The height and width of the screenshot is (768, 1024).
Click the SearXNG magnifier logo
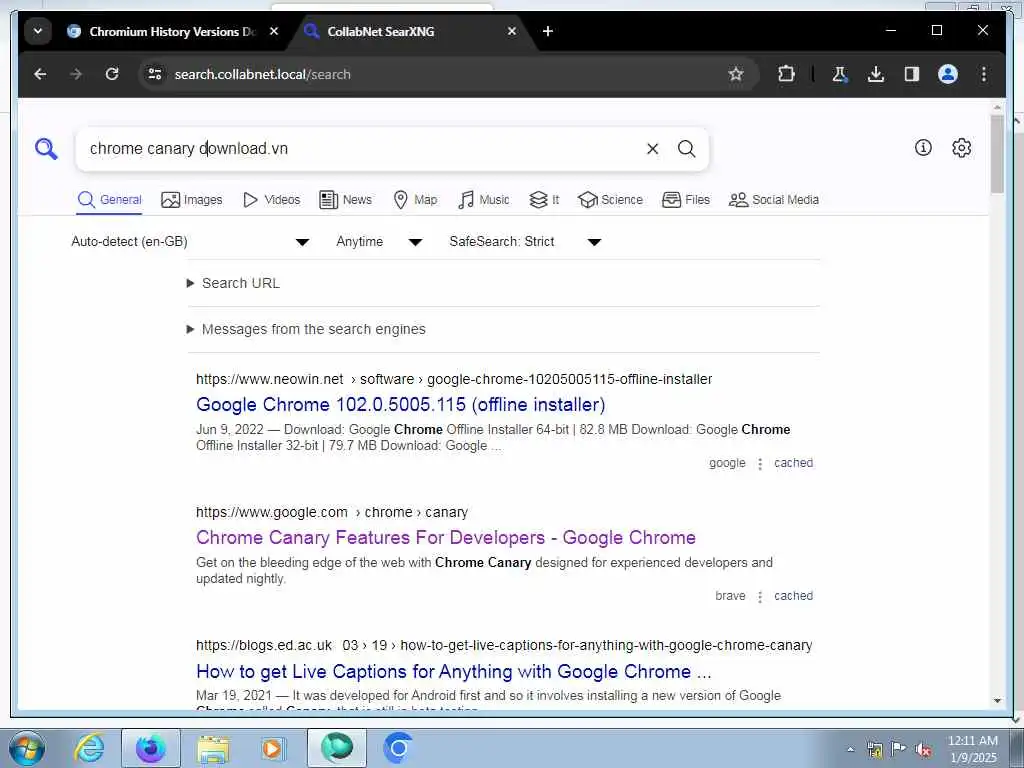pyautogui.click(x=46, y=149)
